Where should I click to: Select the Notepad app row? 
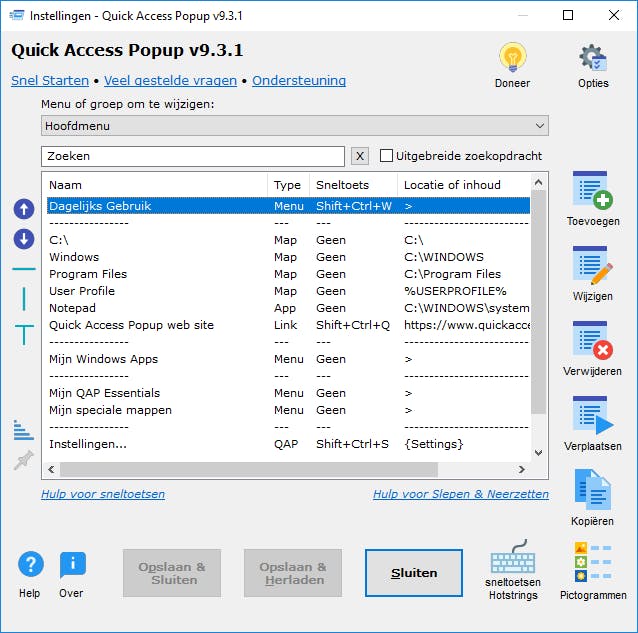click(288, 308)
